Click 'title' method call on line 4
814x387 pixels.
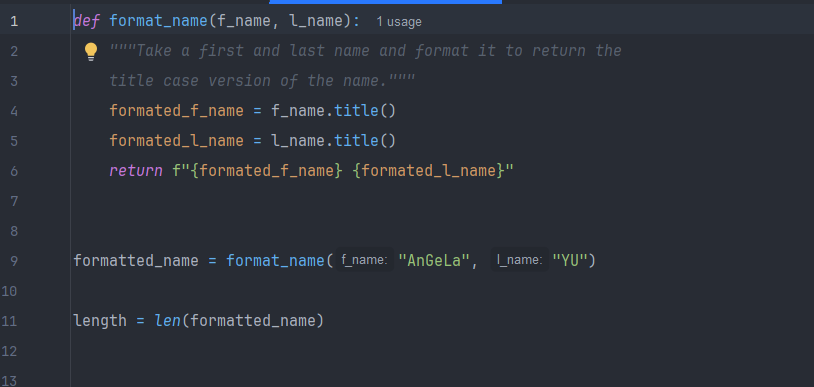click(x=356, y=111)
